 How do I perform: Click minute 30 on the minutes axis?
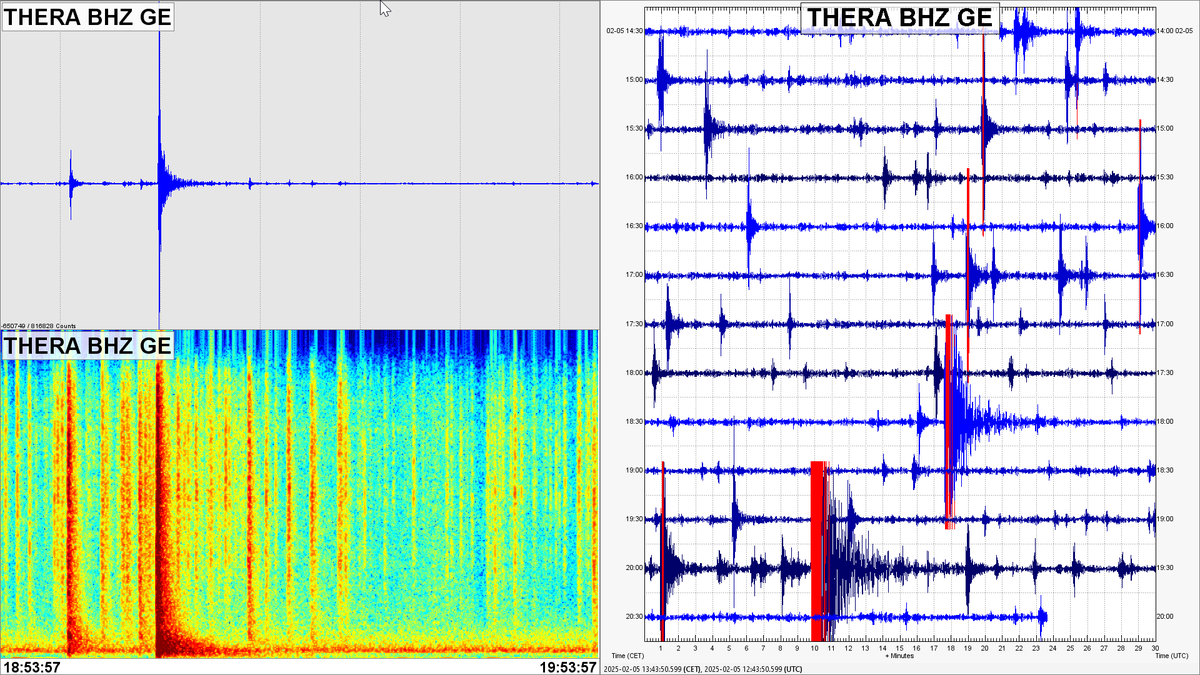[1155, 648]
